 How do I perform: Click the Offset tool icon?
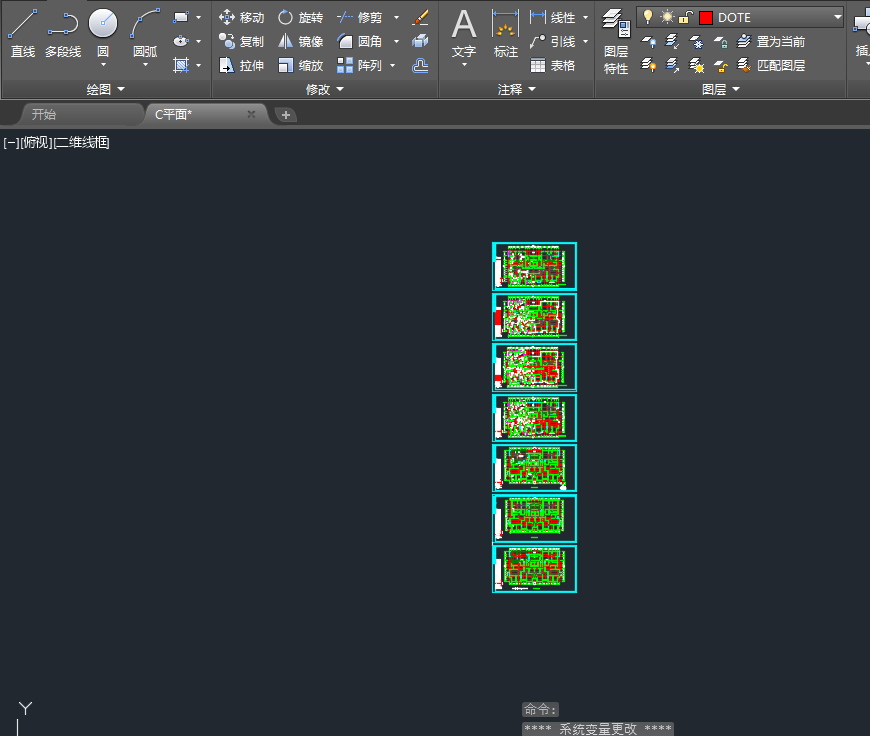coord(421,65)
